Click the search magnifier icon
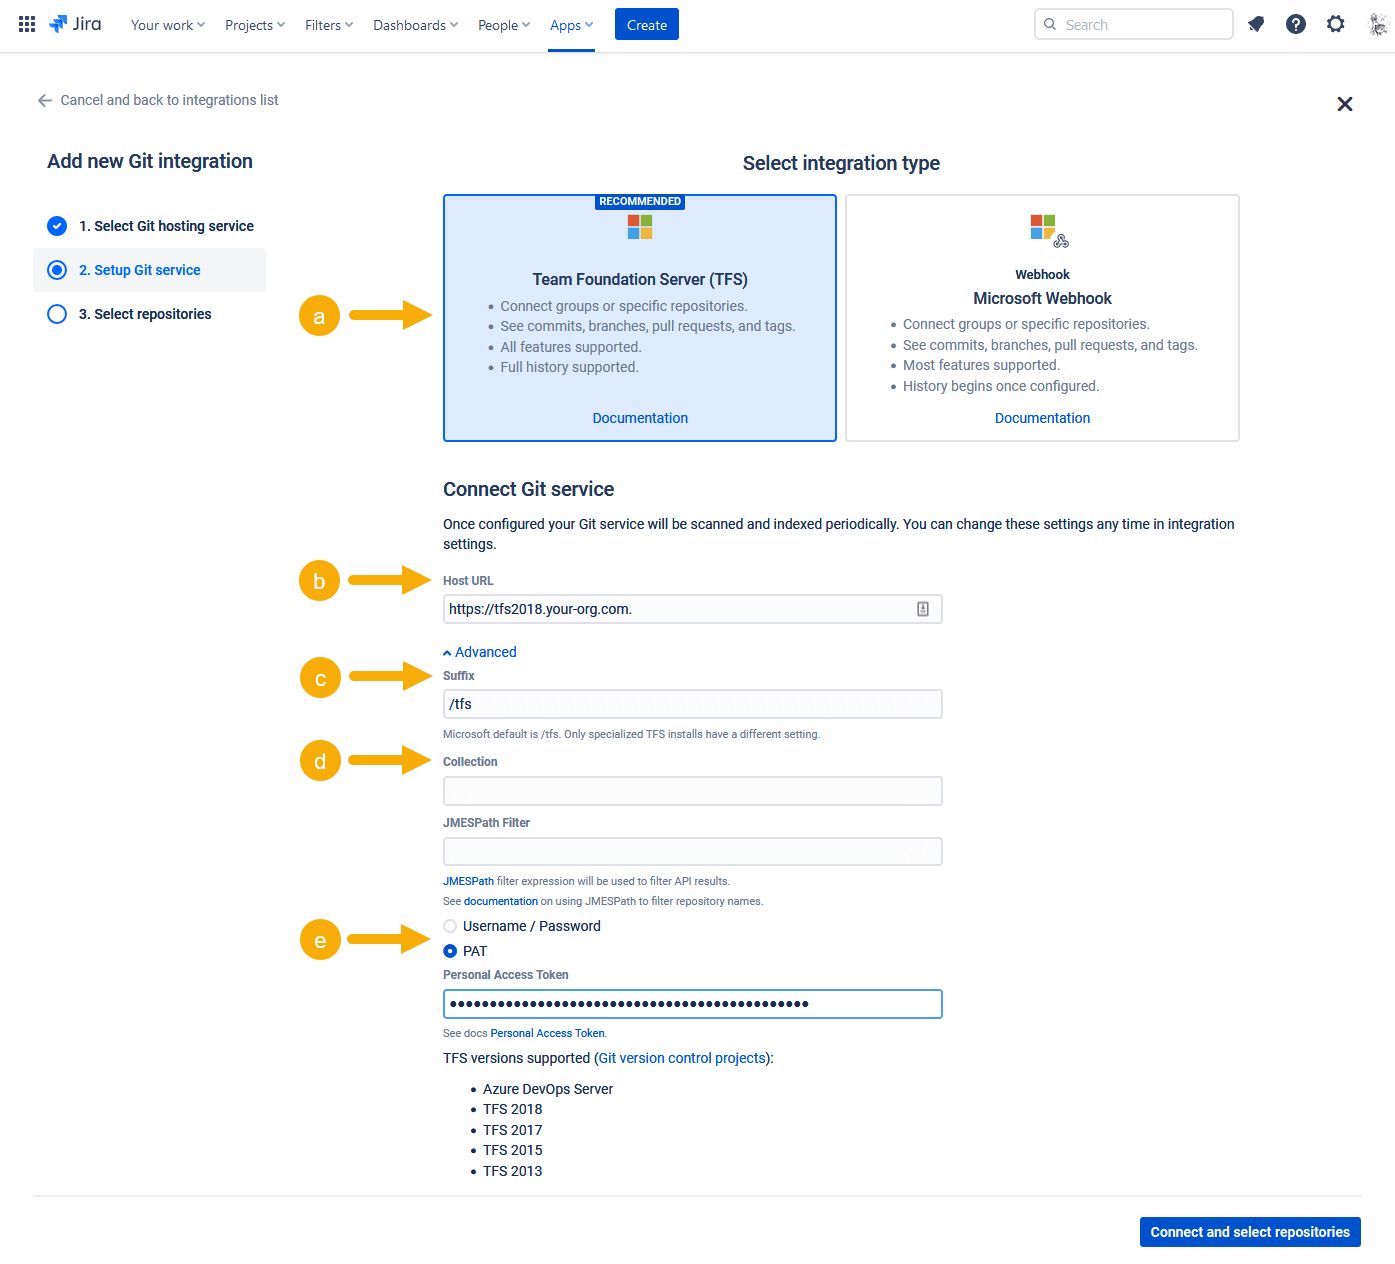 pyautogui.click(x=1050, y=24)
